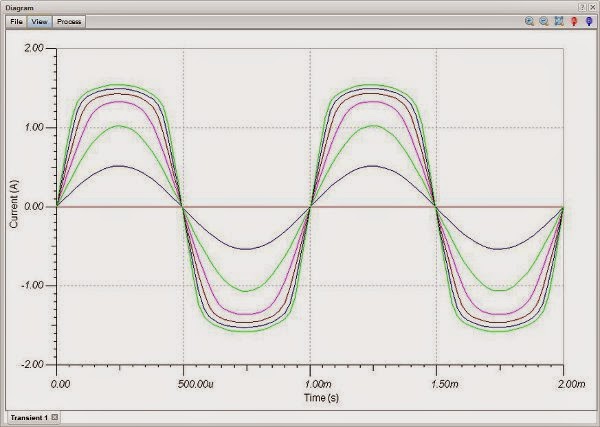This screenshot has height=427, width=600.
Task: Open the help question mark button
Action: pyautogui.click(x=582, y=7)
